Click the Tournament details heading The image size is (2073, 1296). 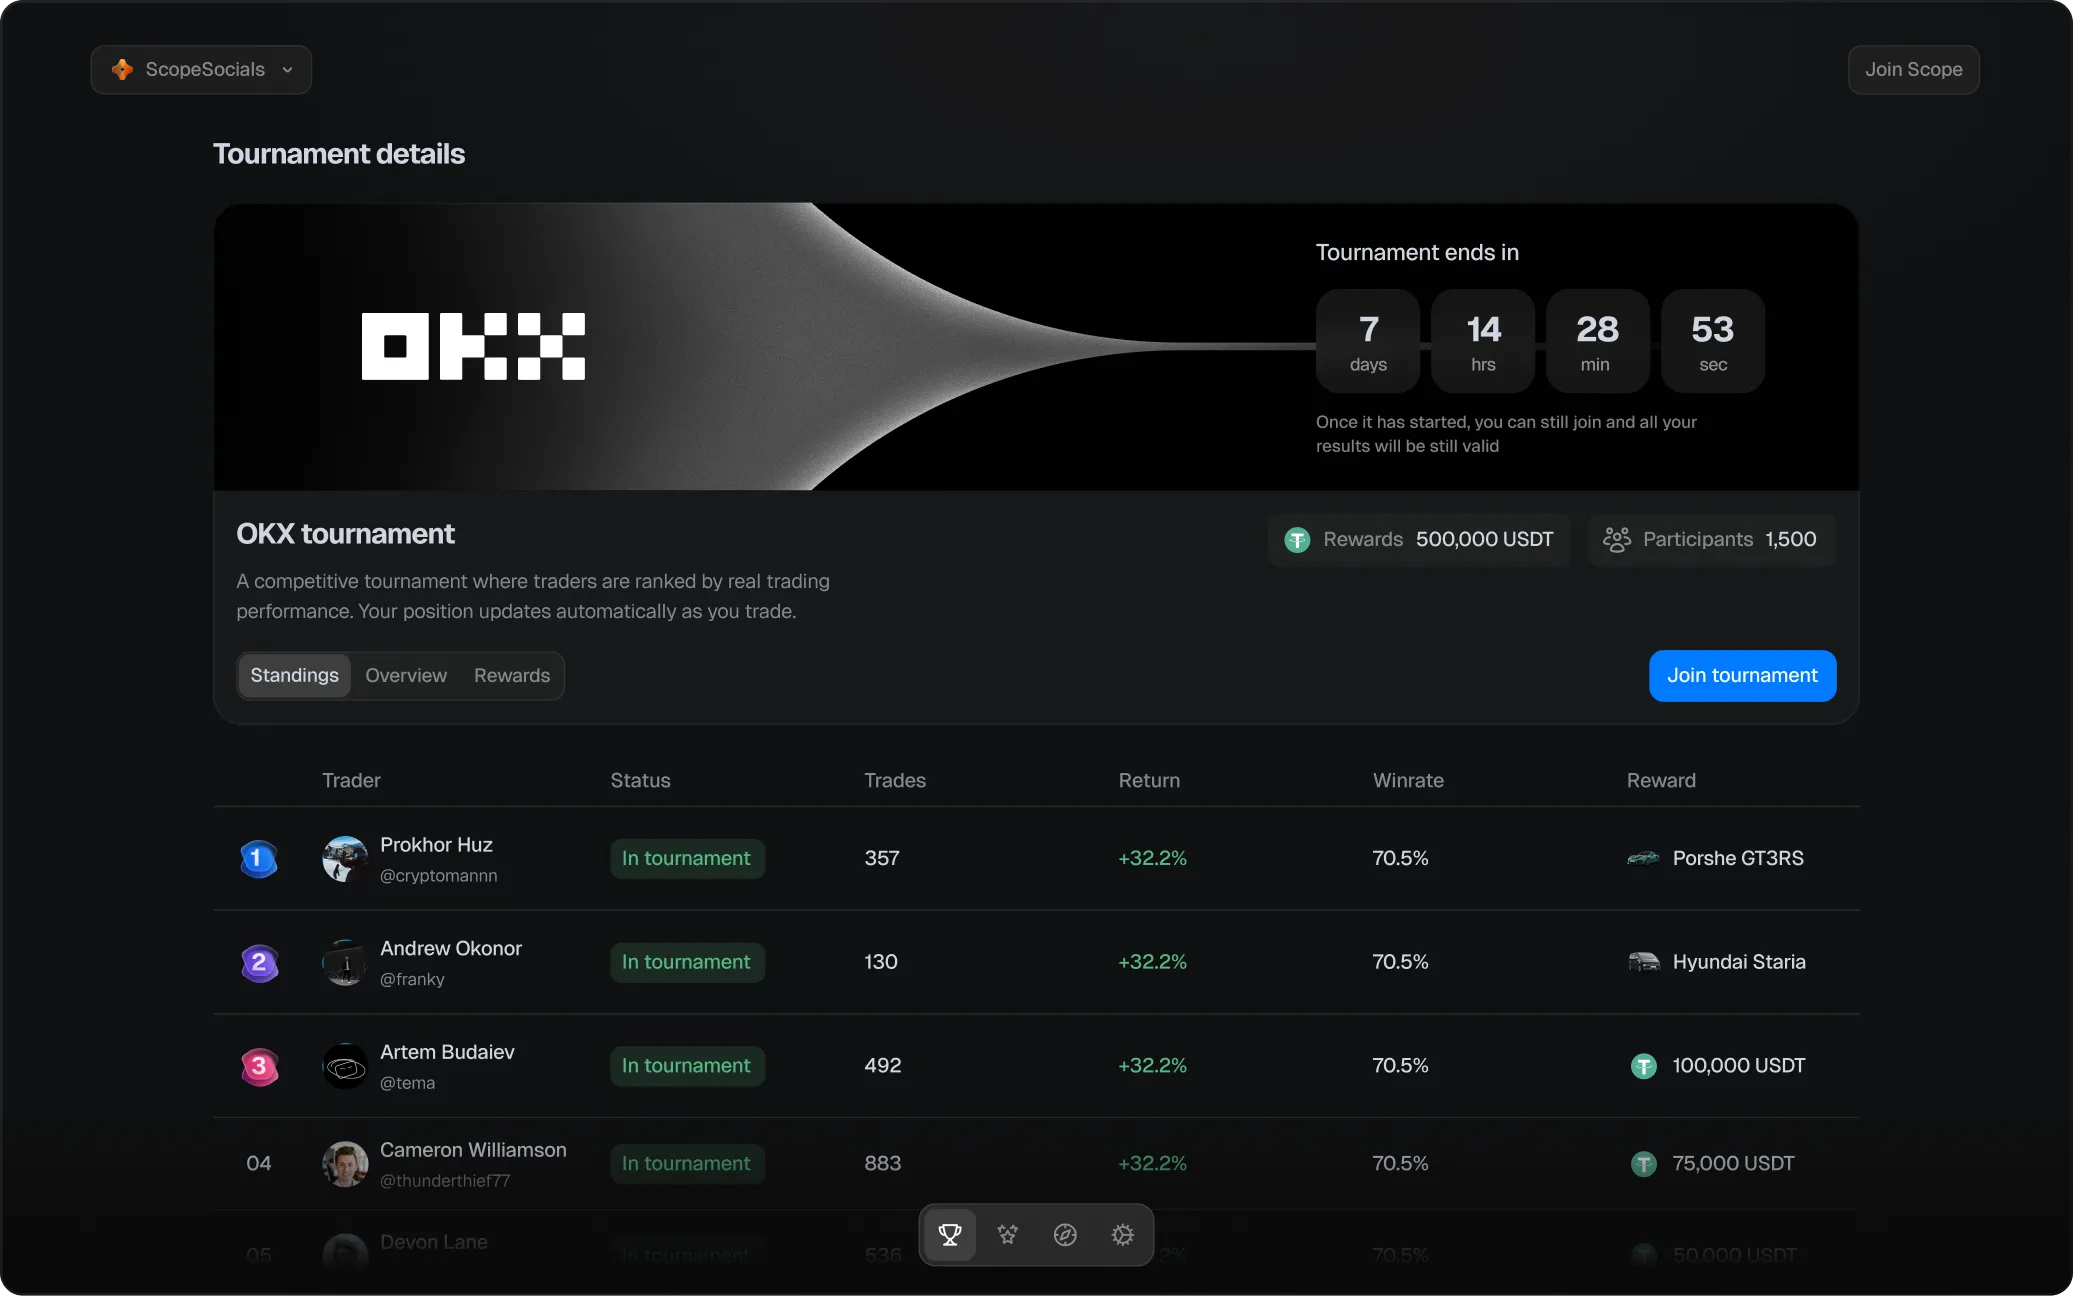click(x=339, y=154)
